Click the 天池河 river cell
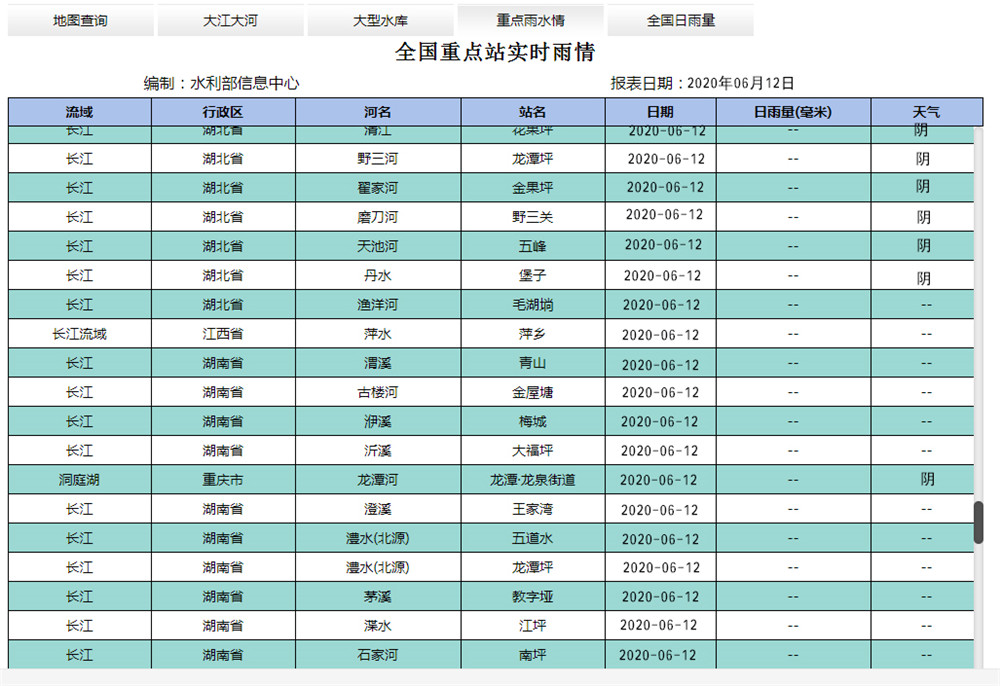The width and height of the screenshot is (1000, 686). (378, 246)
